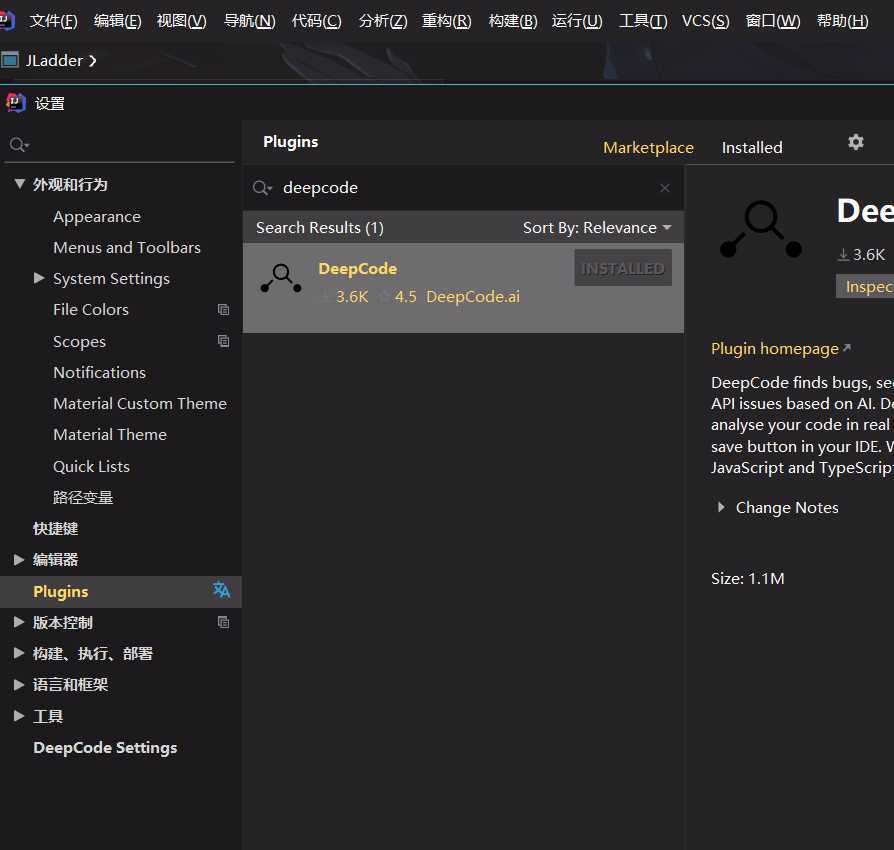Expand the System Settings node
Viewport: 894px width, 850px height.
(x=39, y=278)
